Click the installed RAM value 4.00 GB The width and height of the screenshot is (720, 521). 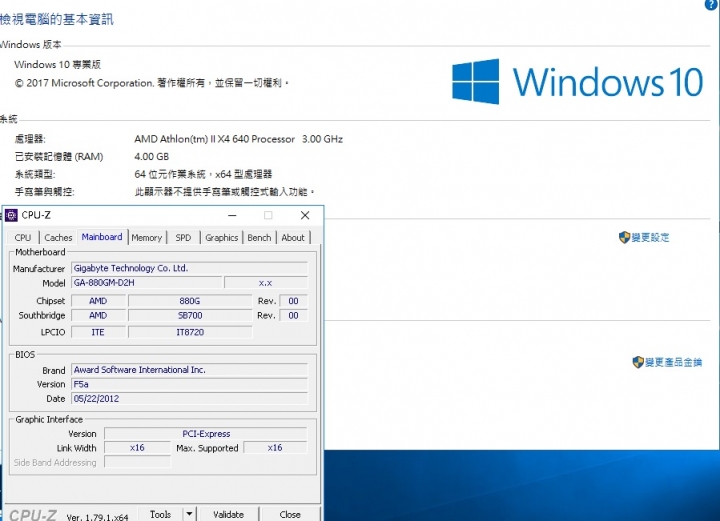click(152, 157)
